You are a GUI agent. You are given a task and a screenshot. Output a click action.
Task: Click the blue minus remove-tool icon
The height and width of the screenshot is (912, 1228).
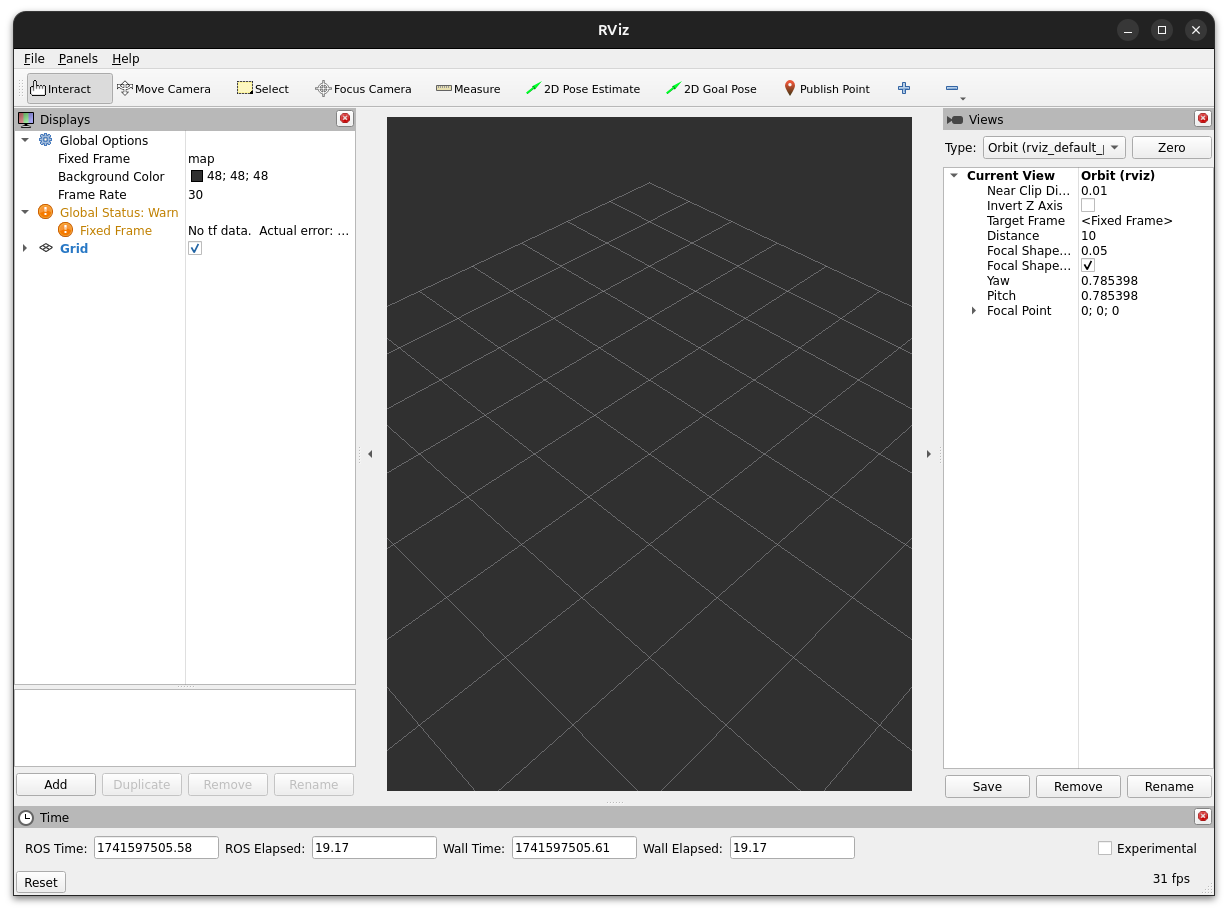952,88
